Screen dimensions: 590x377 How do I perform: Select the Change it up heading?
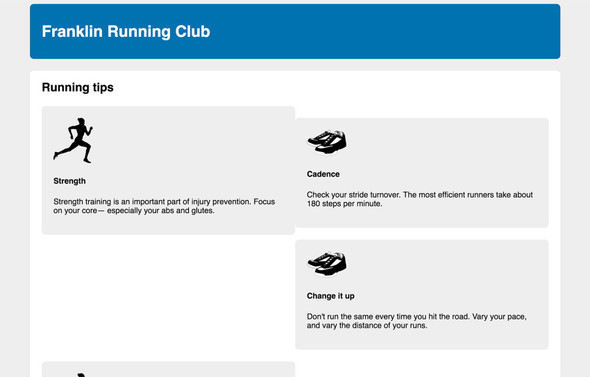tap(330, 296)
